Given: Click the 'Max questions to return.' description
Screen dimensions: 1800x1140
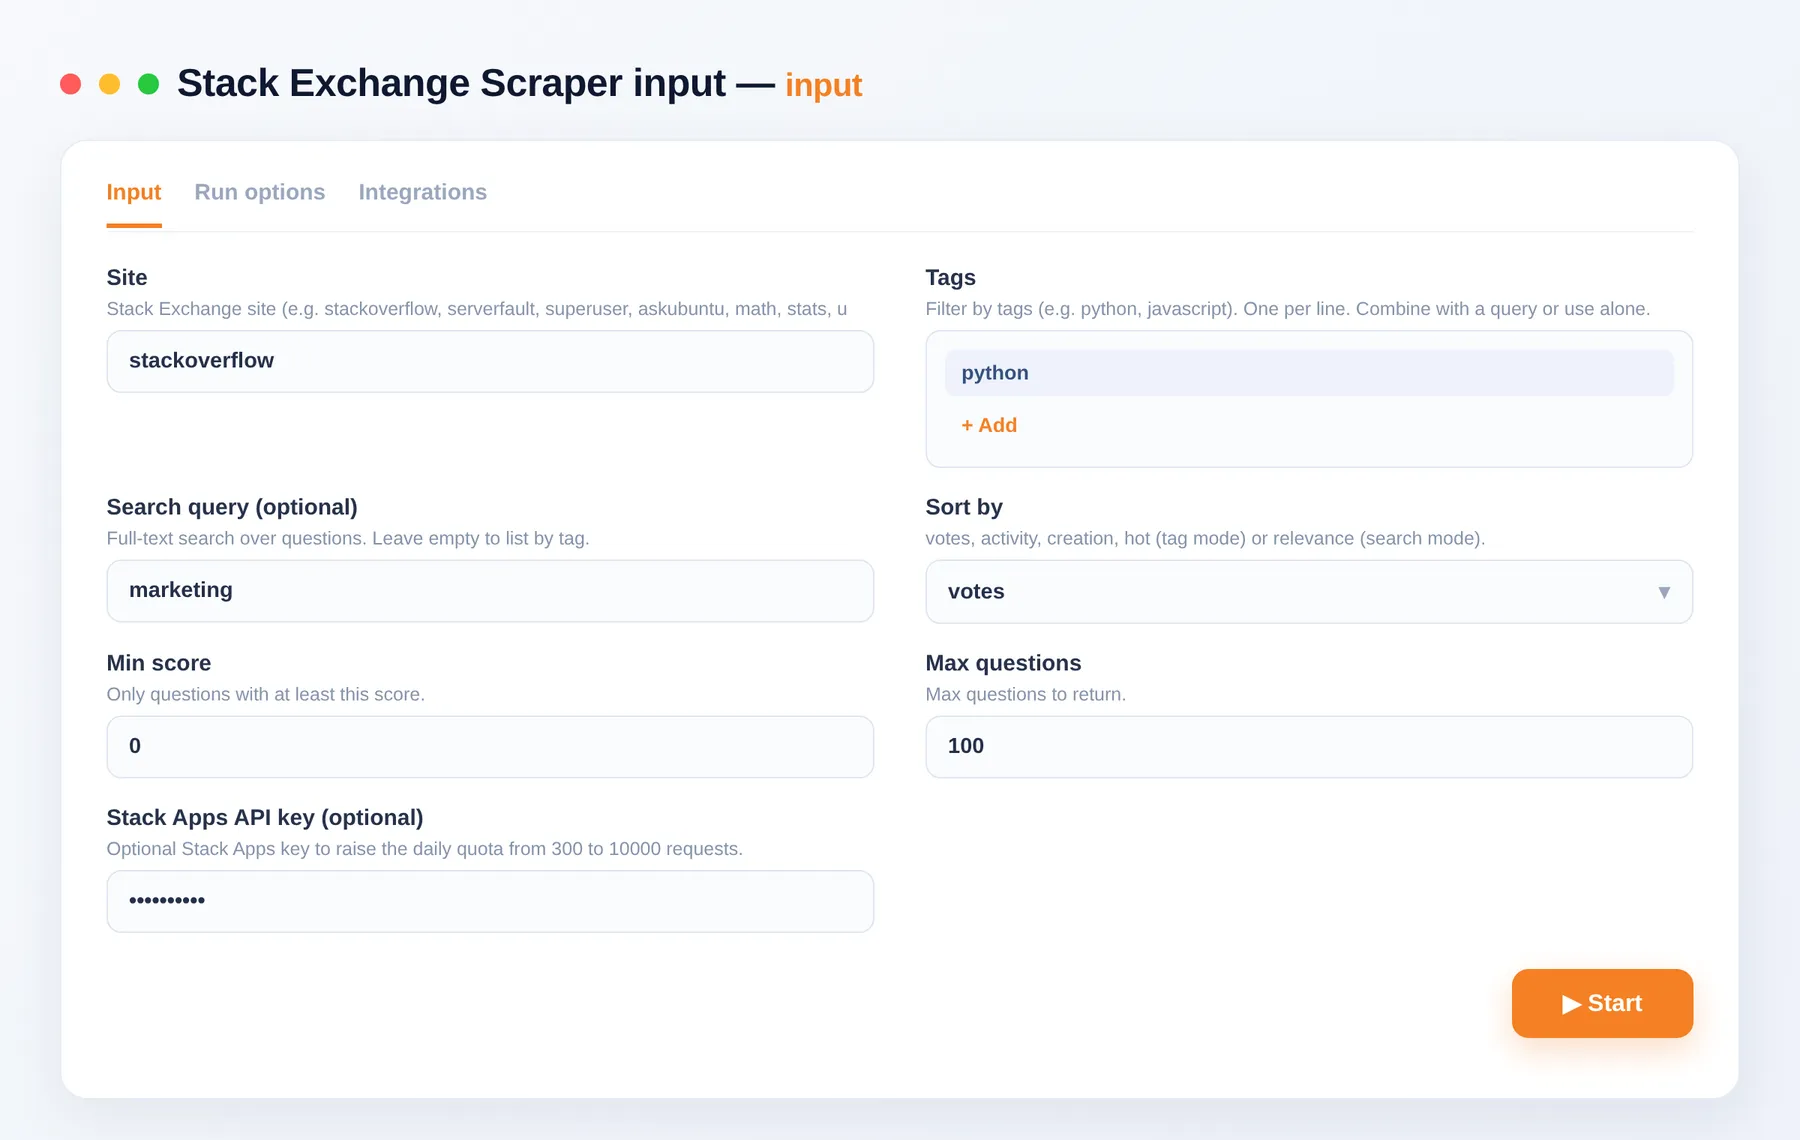Looking at the screenshot, I should point(1026,694).
